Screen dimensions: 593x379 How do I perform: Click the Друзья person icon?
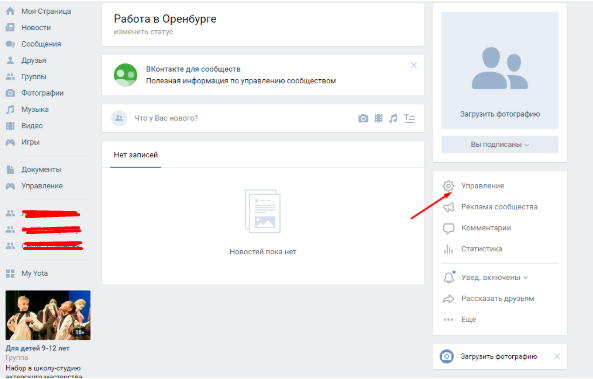click(x=10, y=60)
